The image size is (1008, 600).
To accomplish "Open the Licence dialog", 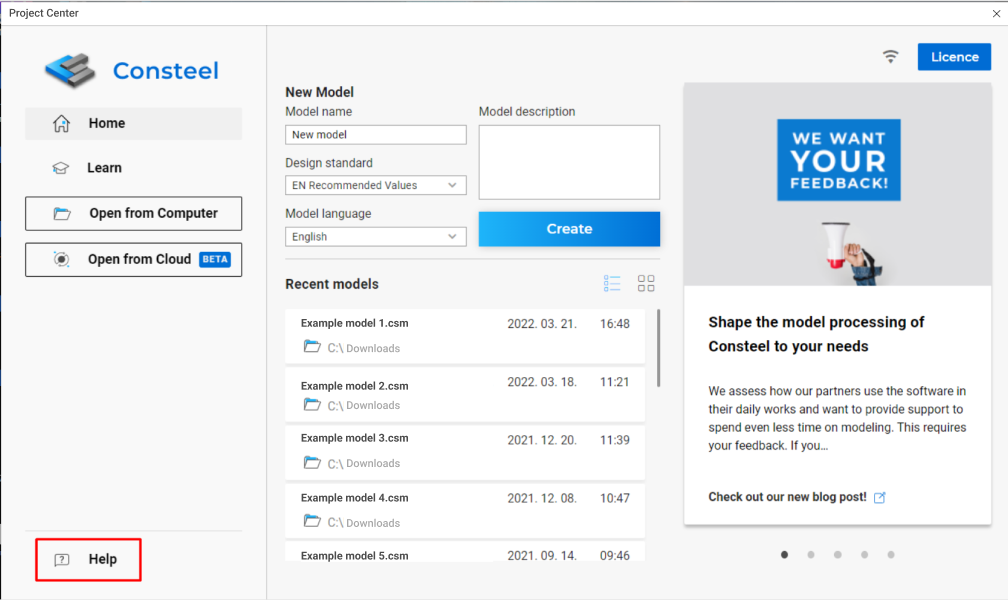I will 954,57.
